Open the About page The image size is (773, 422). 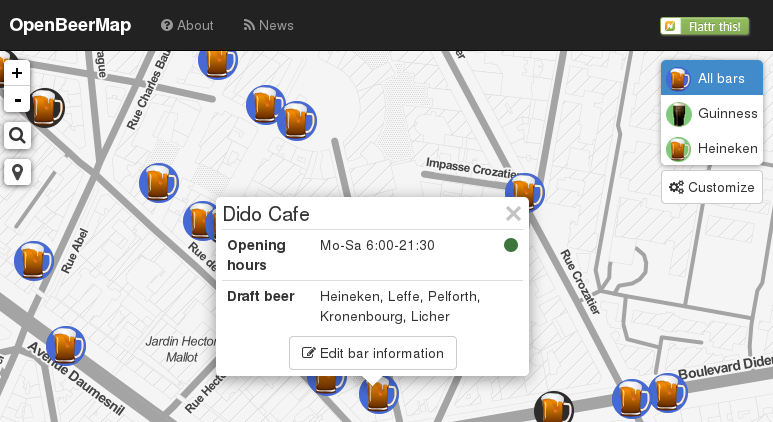coord(187,25)
